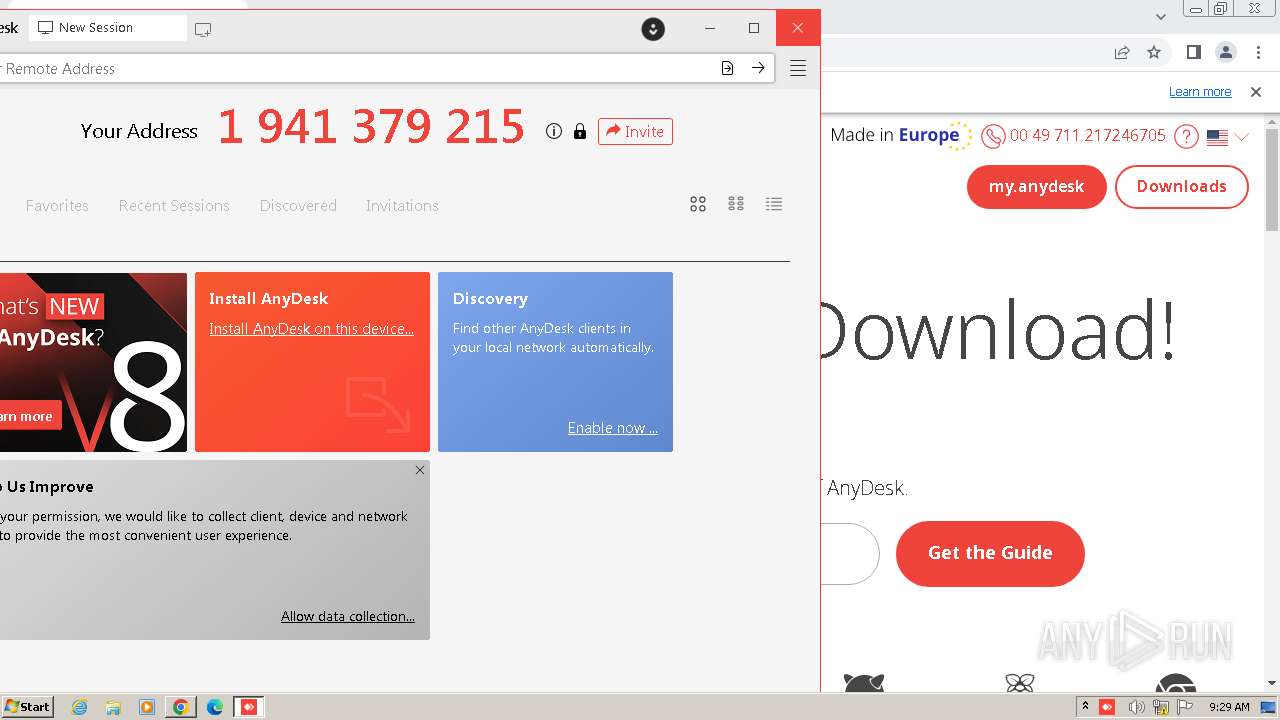Click the Install AnyDesk card heading
This screenshot has width=1280, height=720.
tap(268, 299)
